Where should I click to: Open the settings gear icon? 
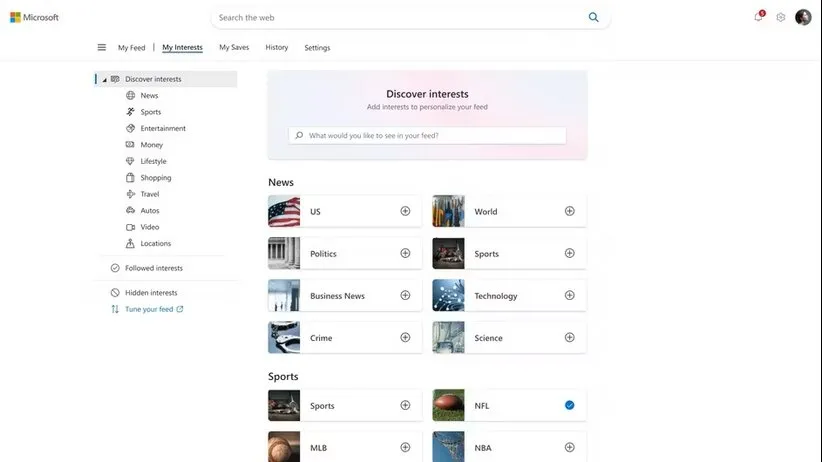781,17
